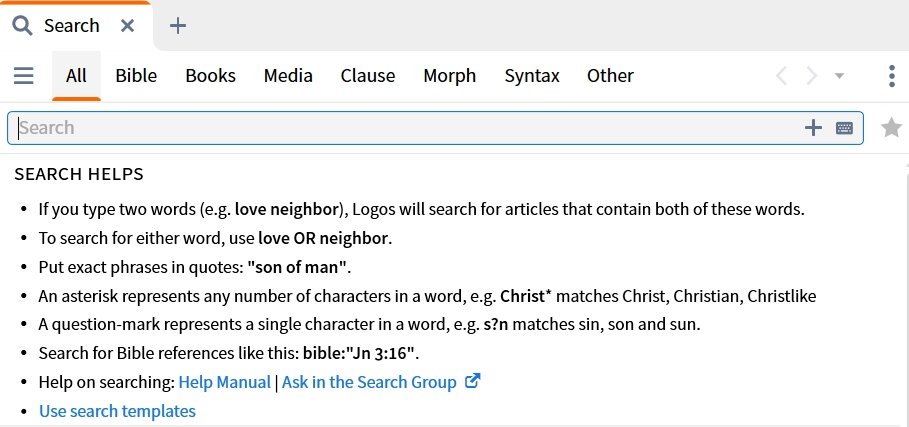Image resolution: width=909 pixels, height=427 pixels.
Task: Switch to the Bible search tab
Action: coord(136,76)
